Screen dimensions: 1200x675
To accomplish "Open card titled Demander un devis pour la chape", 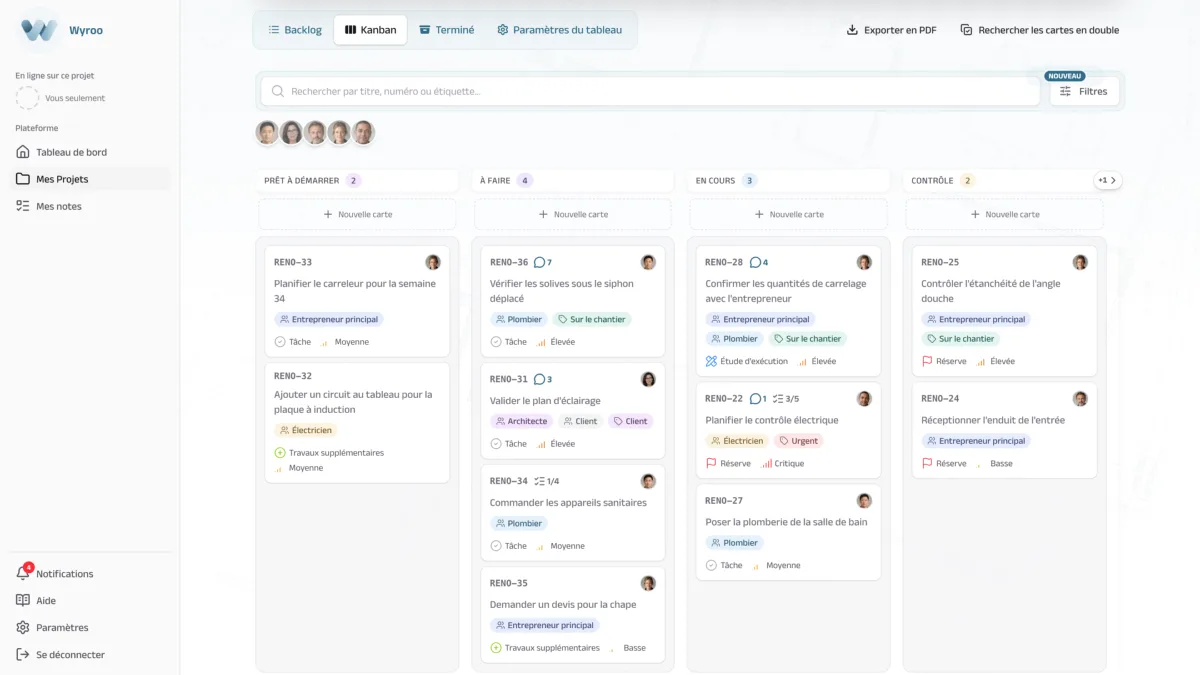I will pyautogui.click(x=573, y=615).
